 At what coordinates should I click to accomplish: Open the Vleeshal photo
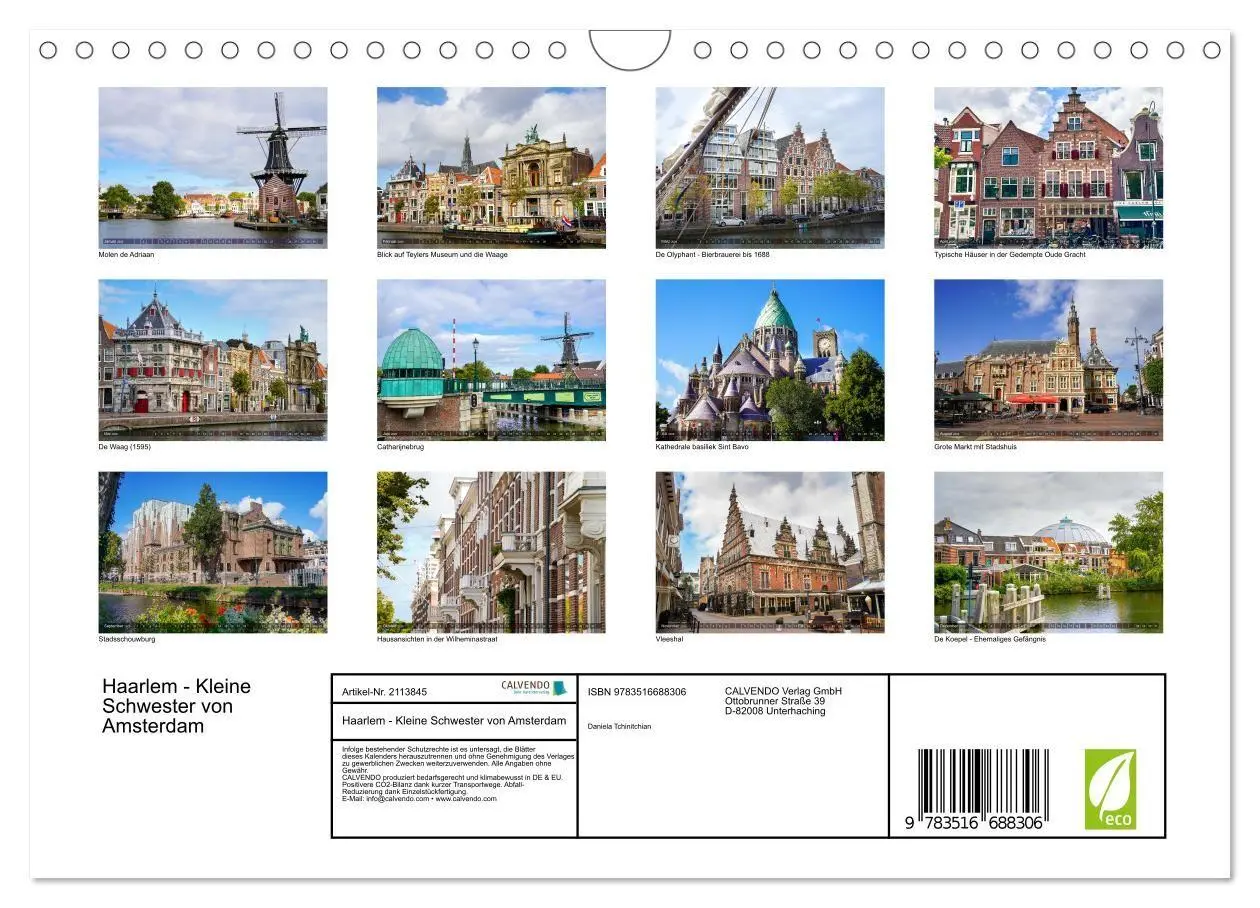770,552
